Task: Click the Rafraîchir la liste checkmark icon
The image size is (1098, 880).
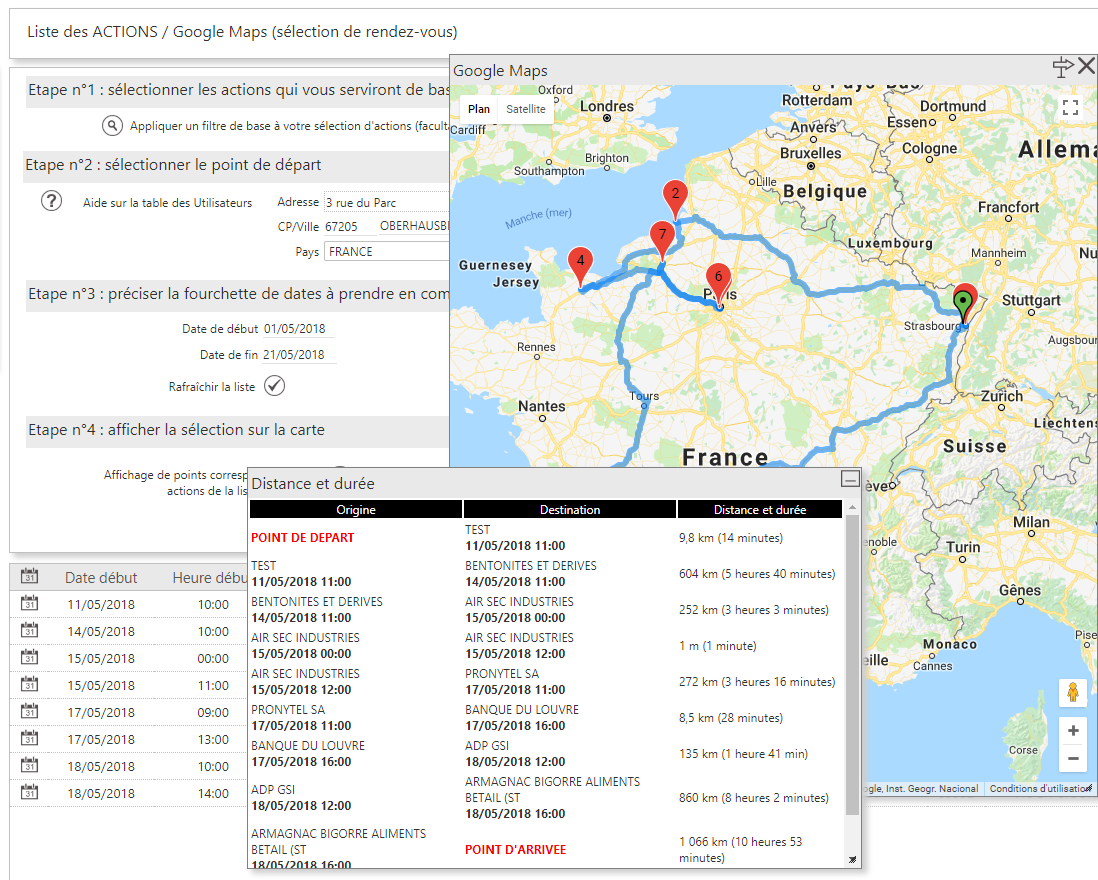Action: [274, 386]
